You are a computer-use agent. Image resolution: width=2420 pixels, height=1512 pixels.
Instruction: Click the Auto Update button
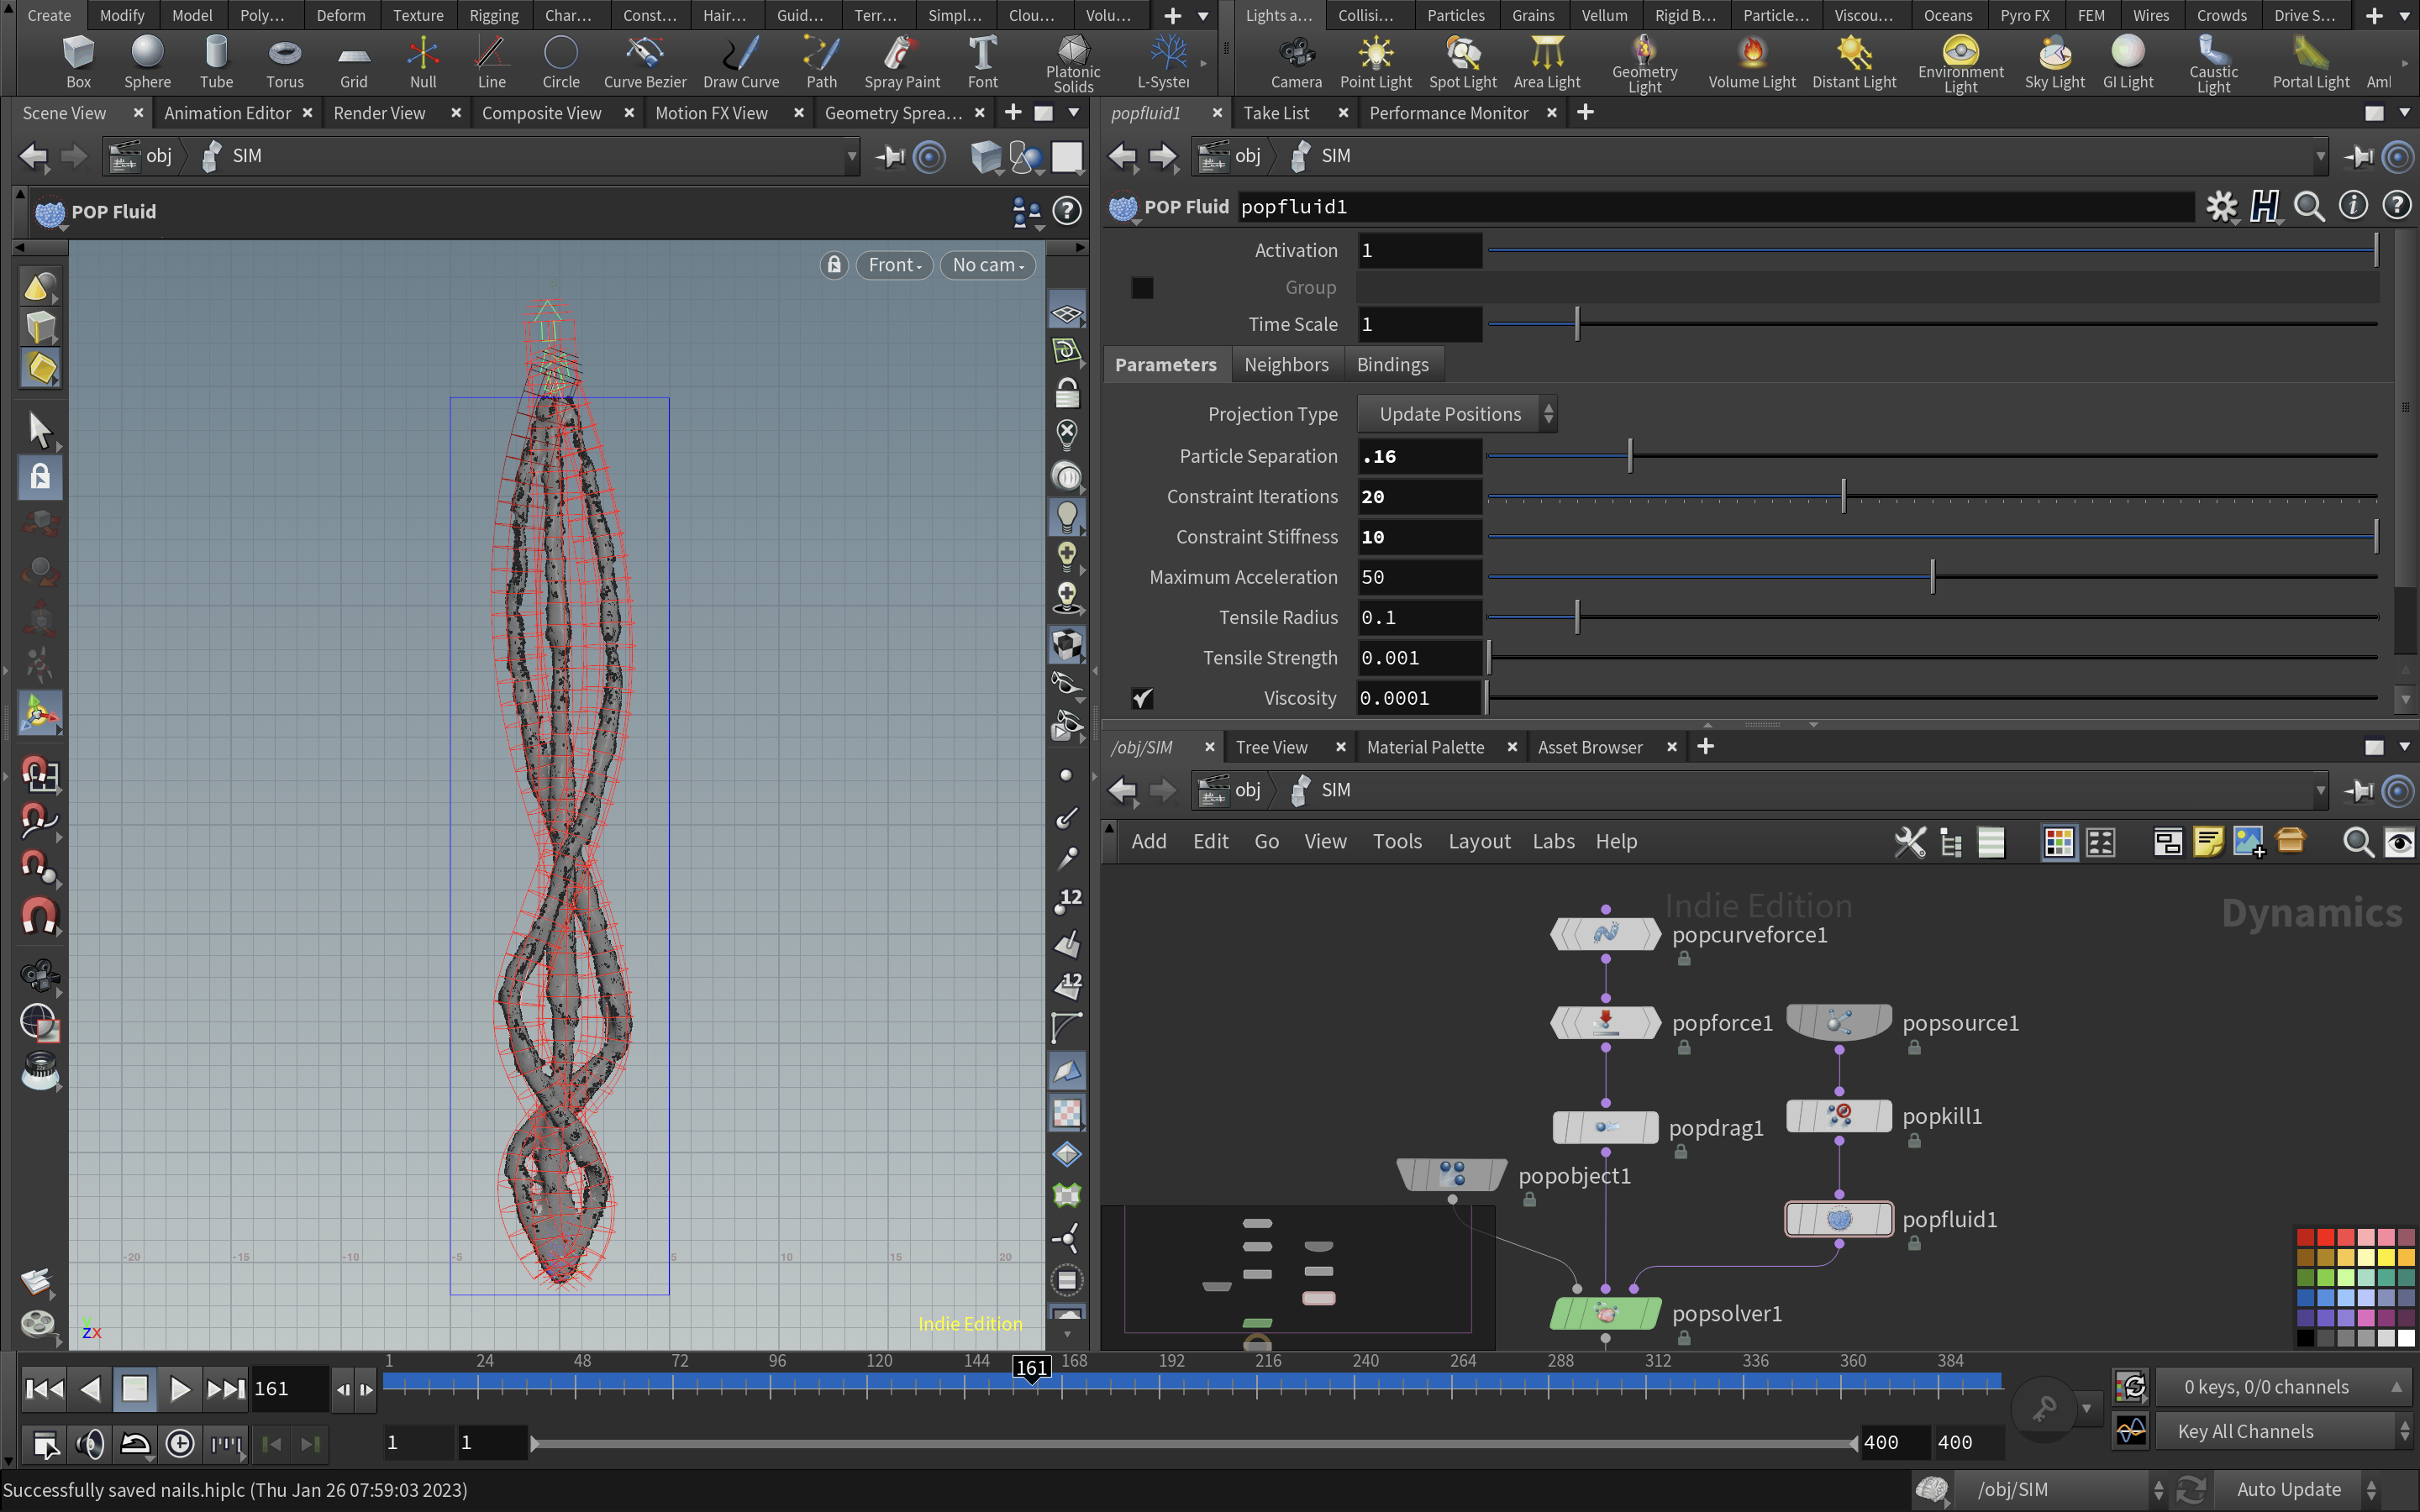click(2288, 1489)
